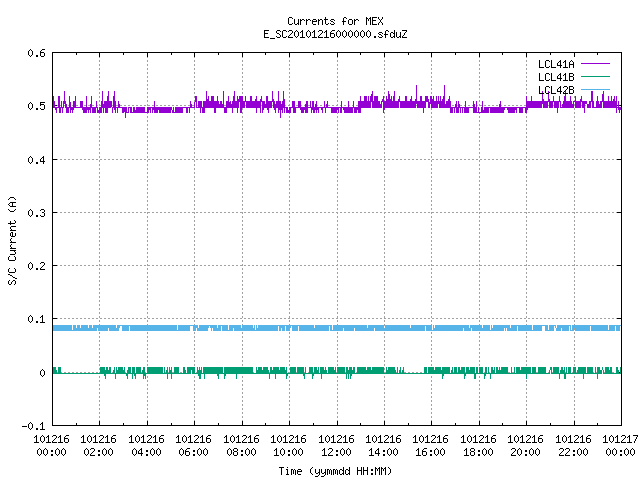Click the 101216 06:00 x-axis tick label
640x480 pixels.
click(193, 445)
